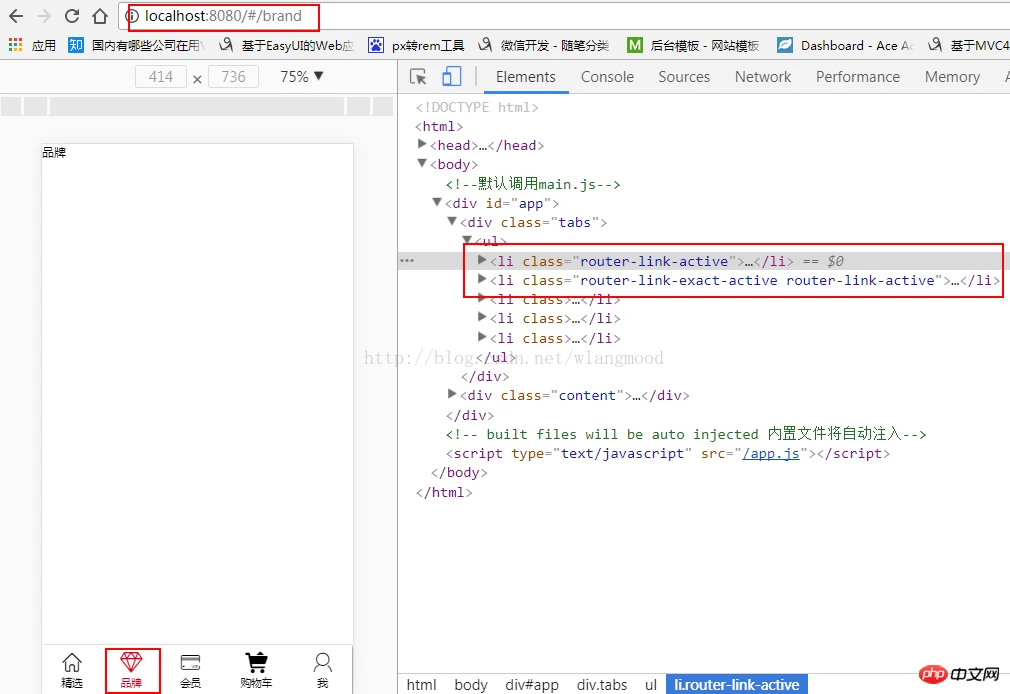Image resolution: width=1010 pixels, height=694 pixels.
Task: View site info icon in address bar
Action: tap(132, 16)
